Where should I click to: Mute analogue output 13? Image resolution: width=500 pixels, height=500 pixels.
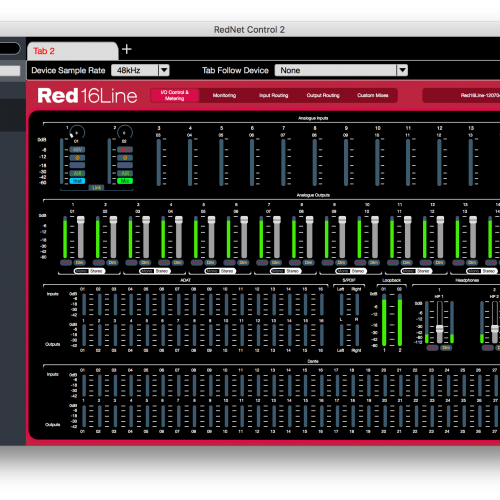pyautogui.click(x=458, y=263)
